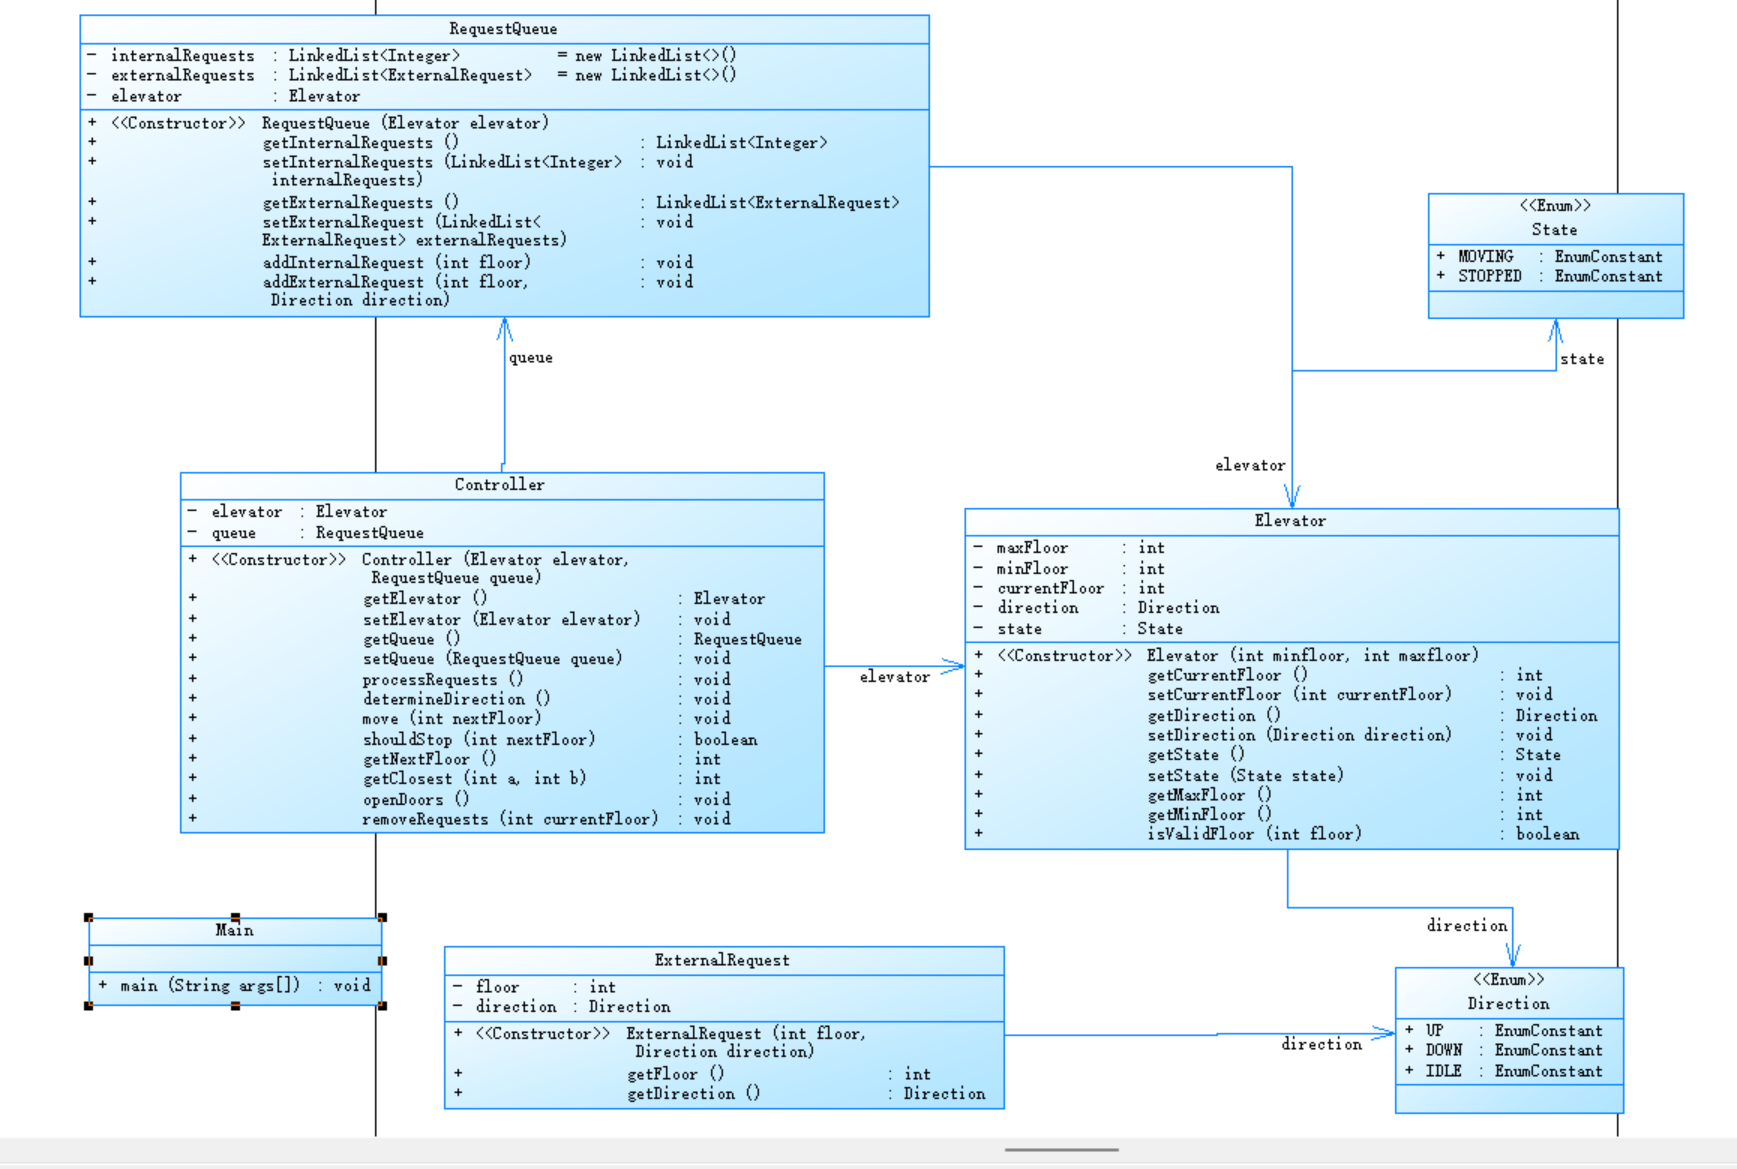Screen dimensions: 1737x1169
Task: Click the horizontal scrollbar thumb at the bottom
Action: 1062,1150
